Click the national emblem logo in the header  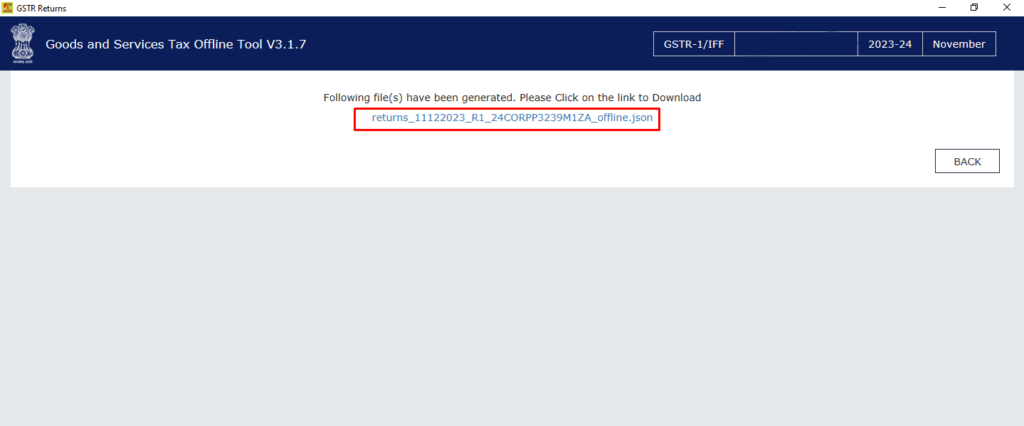[x=22, y=44]
